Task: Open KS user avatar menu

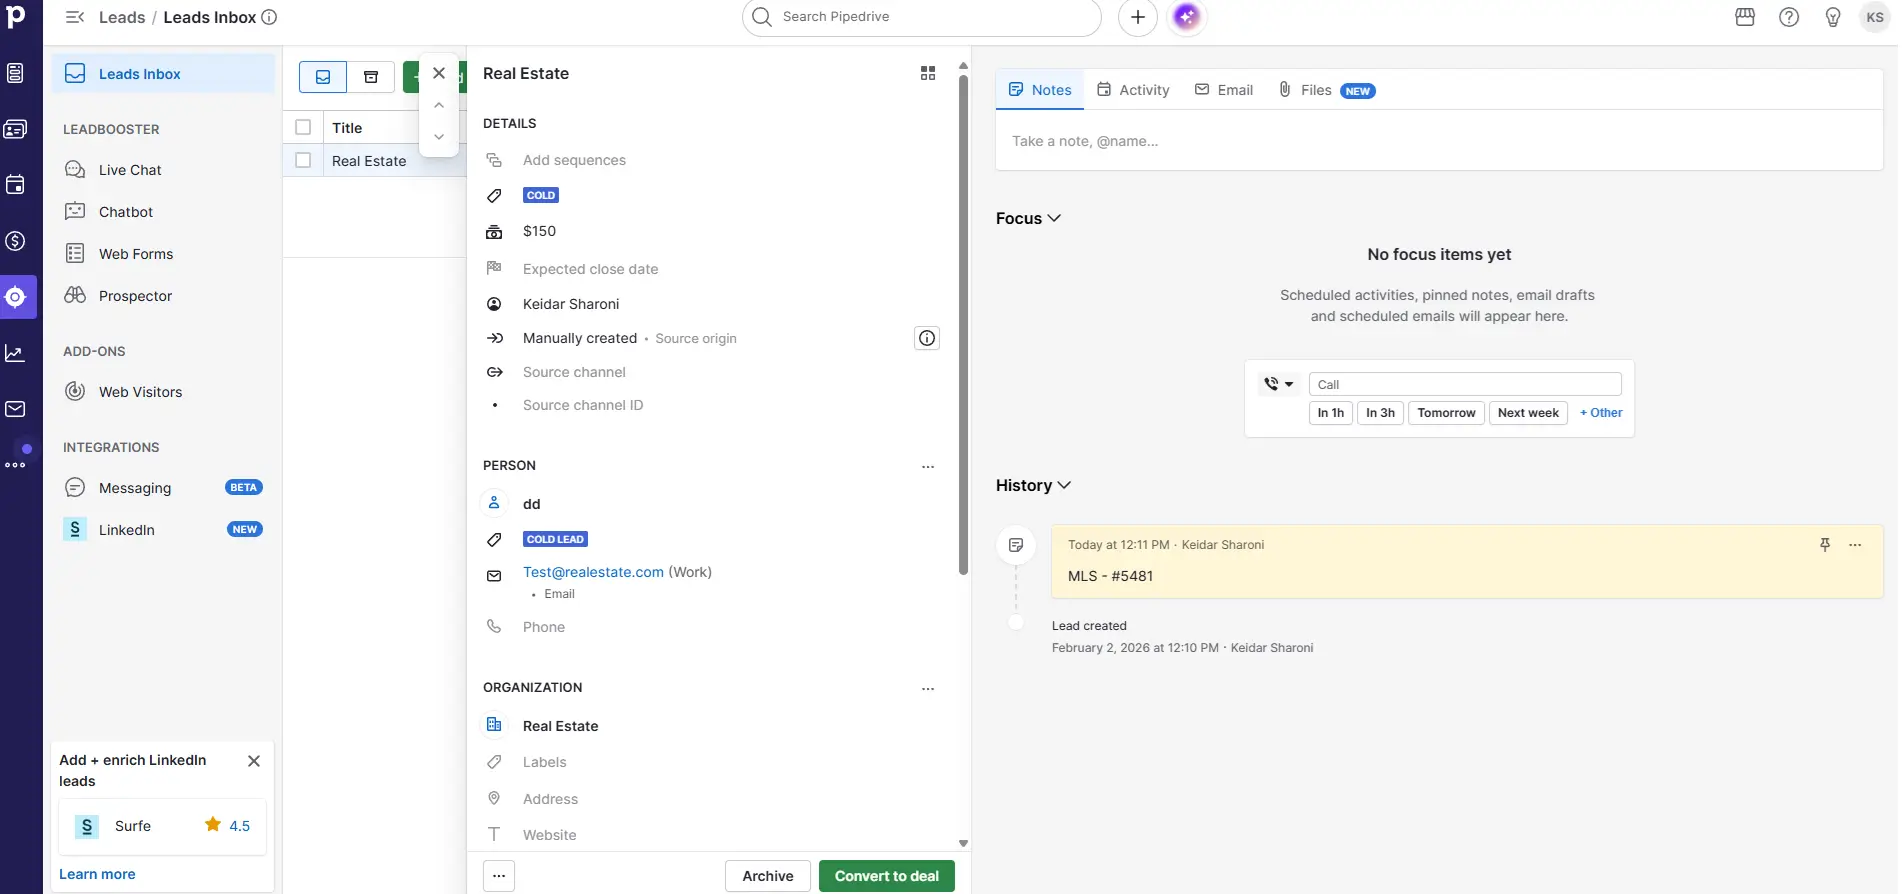Action: tap(1875, 17)
